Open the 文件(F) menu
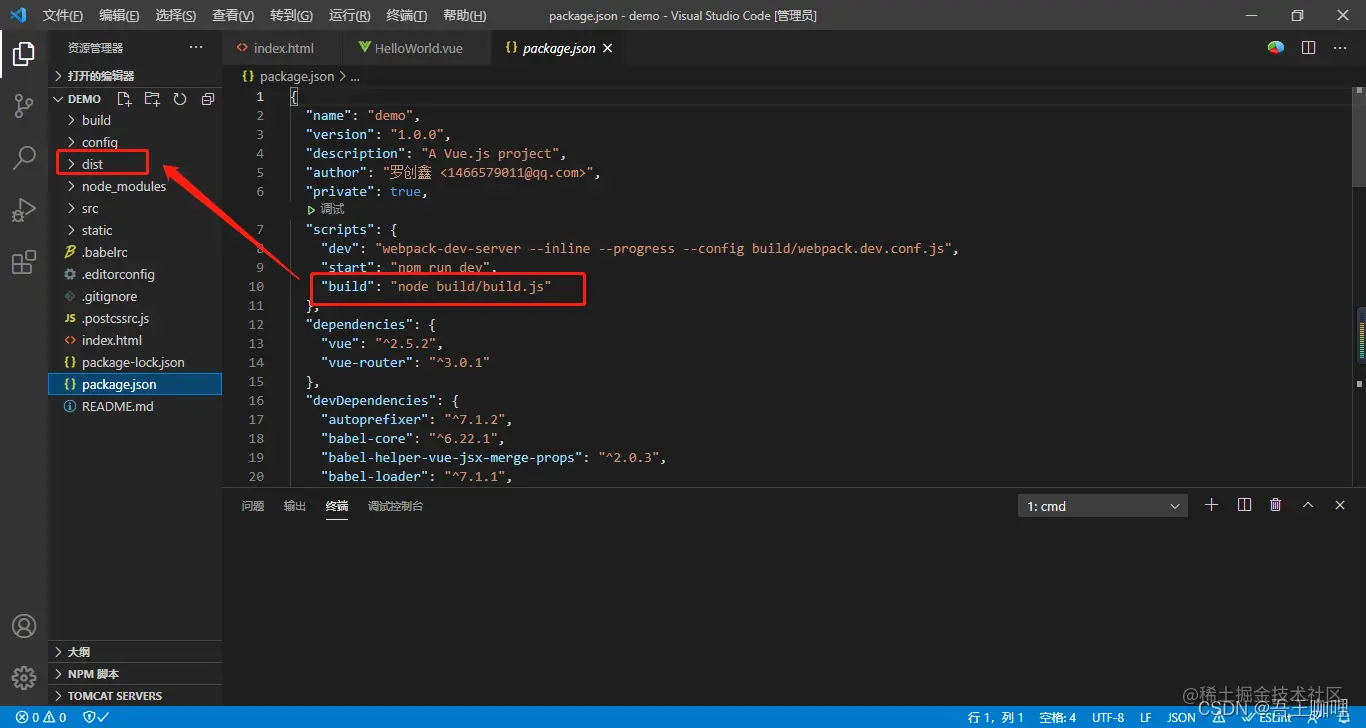This screenshot has height=728, width=1366. pyautogui.click(x=63, y=16)
